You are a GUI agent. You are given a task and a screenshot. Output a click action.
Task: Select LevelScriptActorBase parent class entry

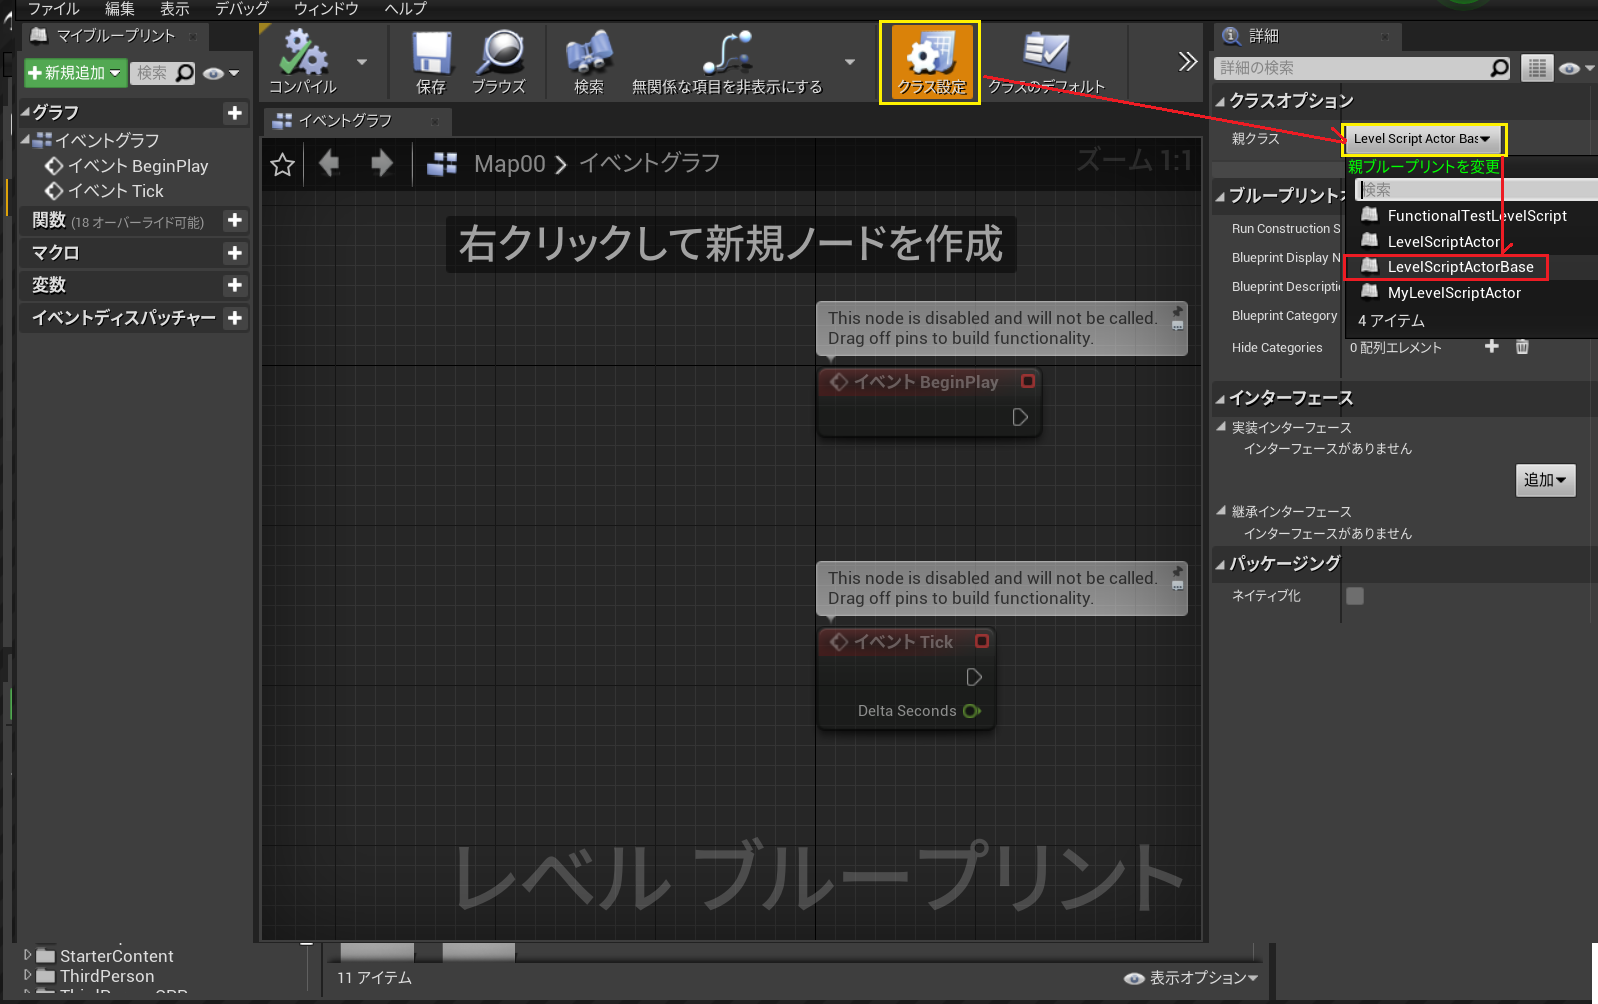pos(1446,267)
